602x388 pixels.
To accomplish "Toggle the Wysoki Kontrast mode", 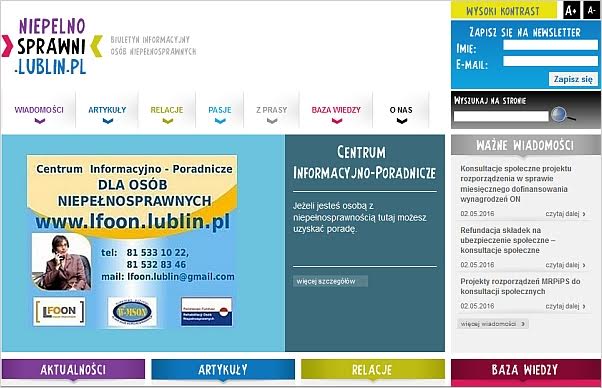I will [503, 10].
